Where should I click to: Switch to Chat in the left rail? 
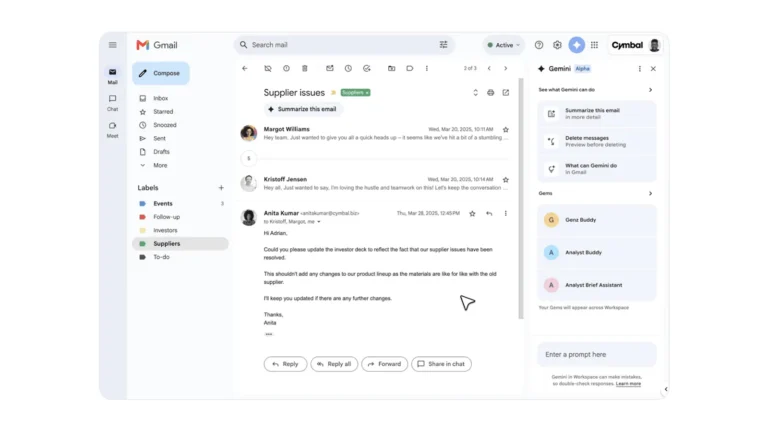click(113, 103)
